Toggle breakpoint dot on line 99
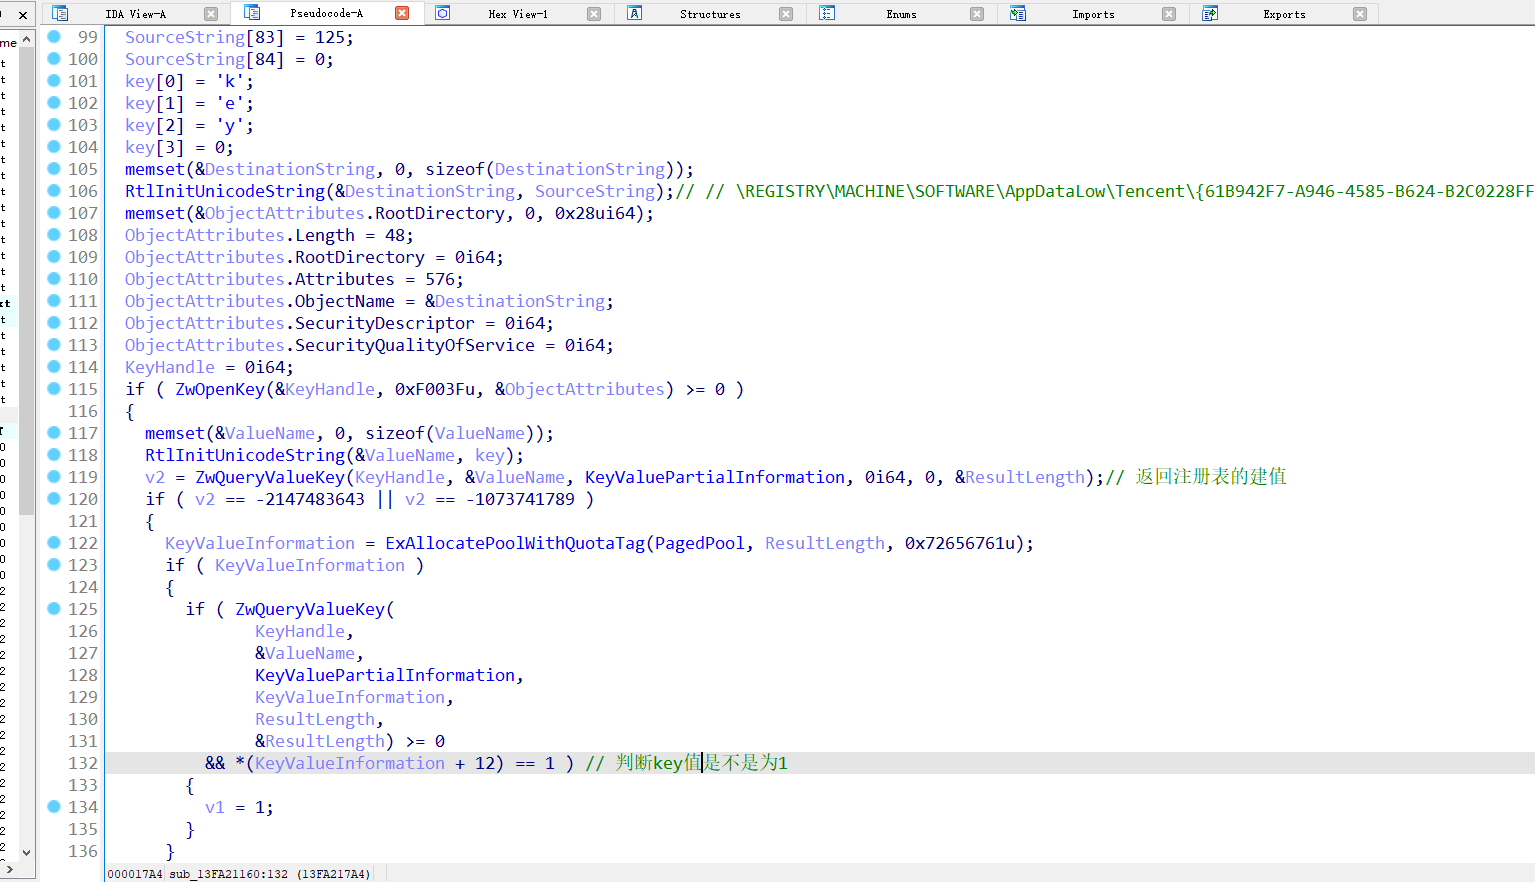The height and width of the screenshot is (882, 1535). (54, 36)
